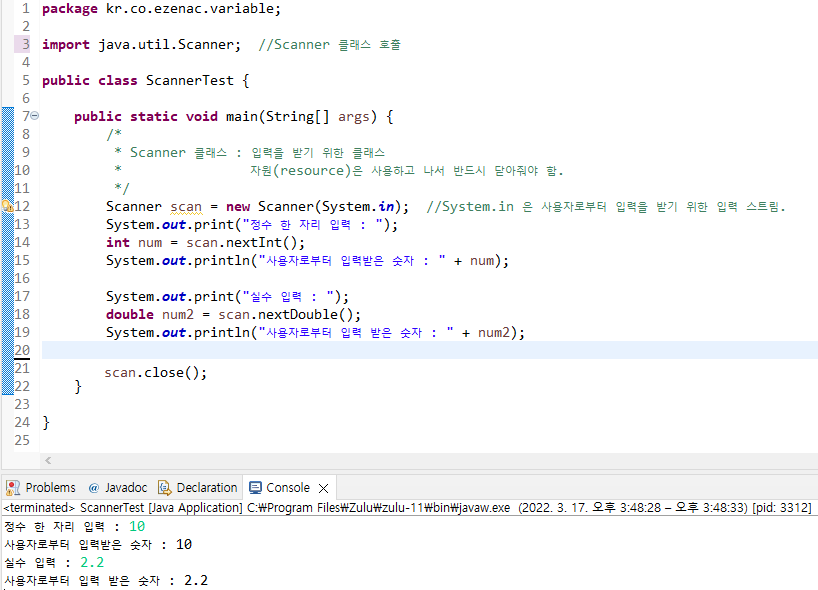Click the editor's left horizontal scroll arrow
The height and width of the screenshot is (590, 818).
click(48, 460)
